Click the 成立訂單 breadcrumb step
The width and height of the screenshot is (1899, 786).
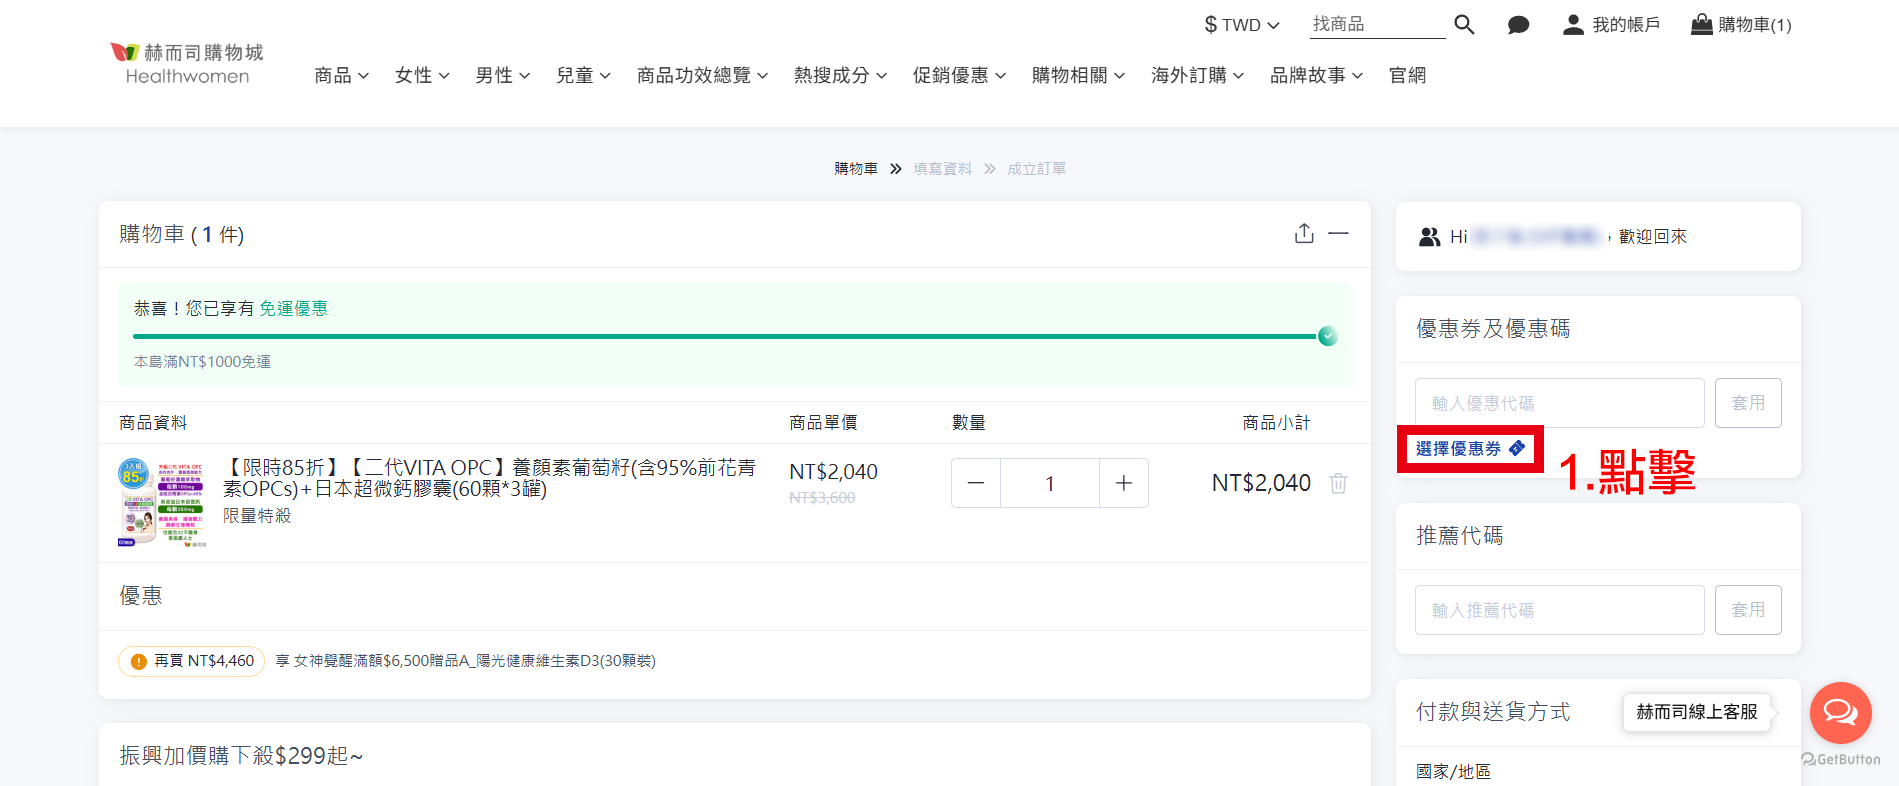point(1036,169)
